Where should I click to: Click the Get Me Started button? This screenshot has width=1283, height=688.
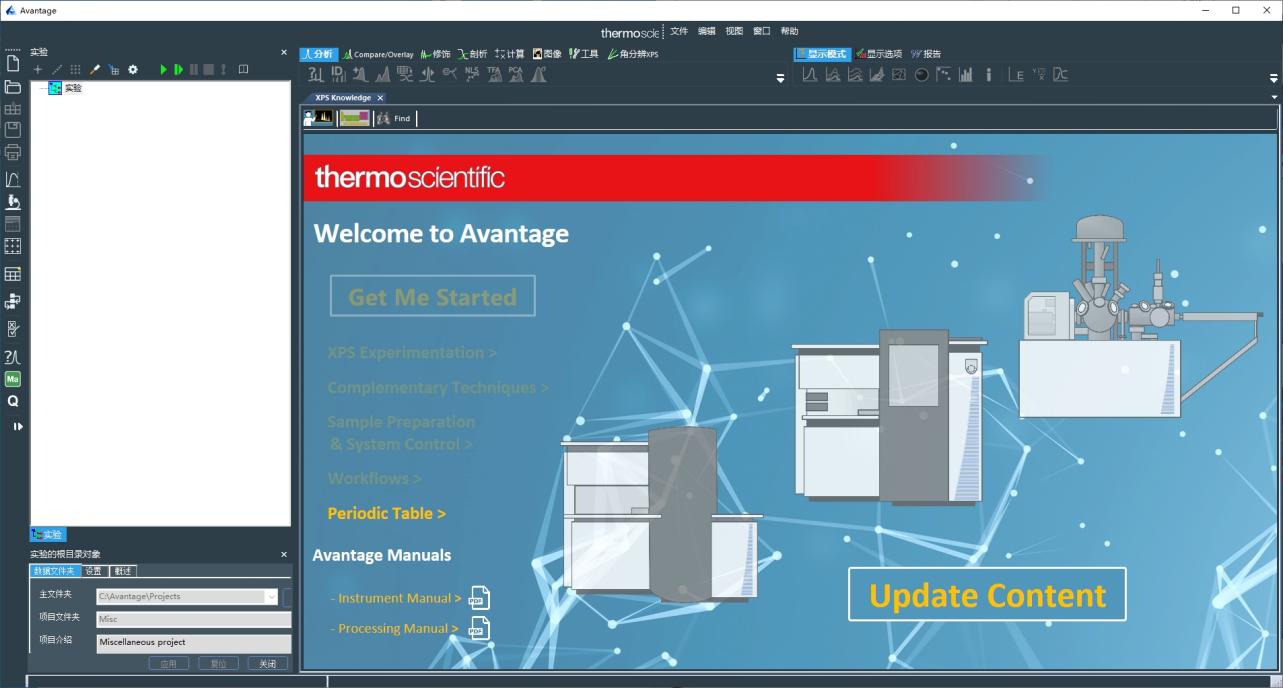coord(432,297)
